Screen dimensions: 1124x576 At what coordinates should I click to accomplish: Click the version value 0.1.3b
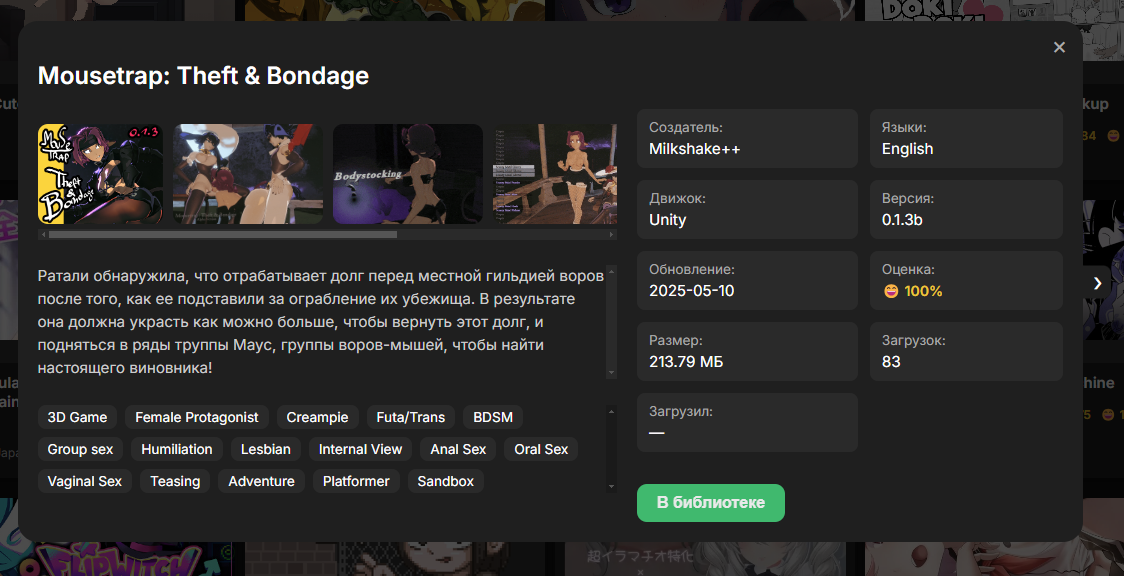point(902,220)
